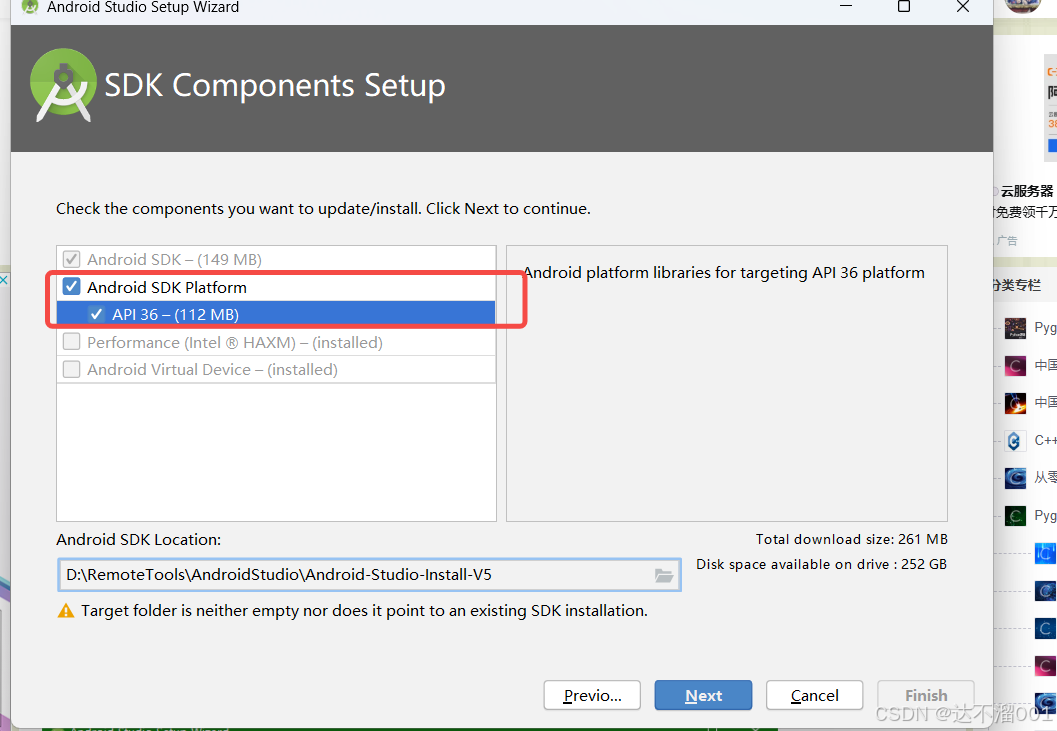Uncheck the API 36 component checkbox
The image size is (1057, 731).
point(96,314)
